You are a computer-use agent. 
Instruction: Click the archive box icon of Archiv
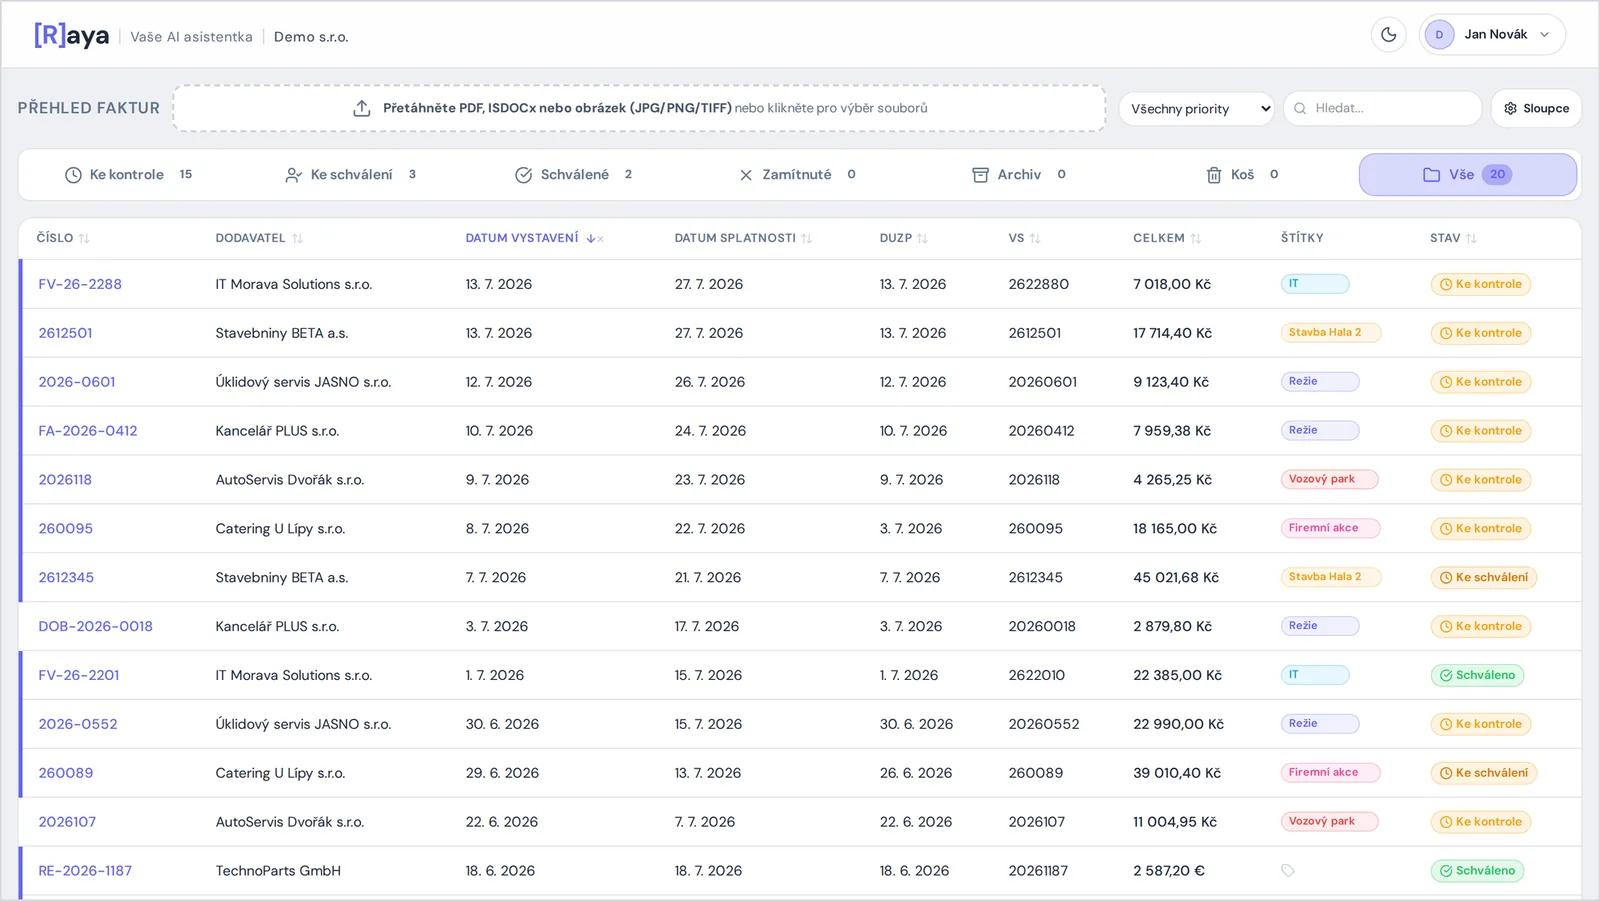(x=980, y=175)
